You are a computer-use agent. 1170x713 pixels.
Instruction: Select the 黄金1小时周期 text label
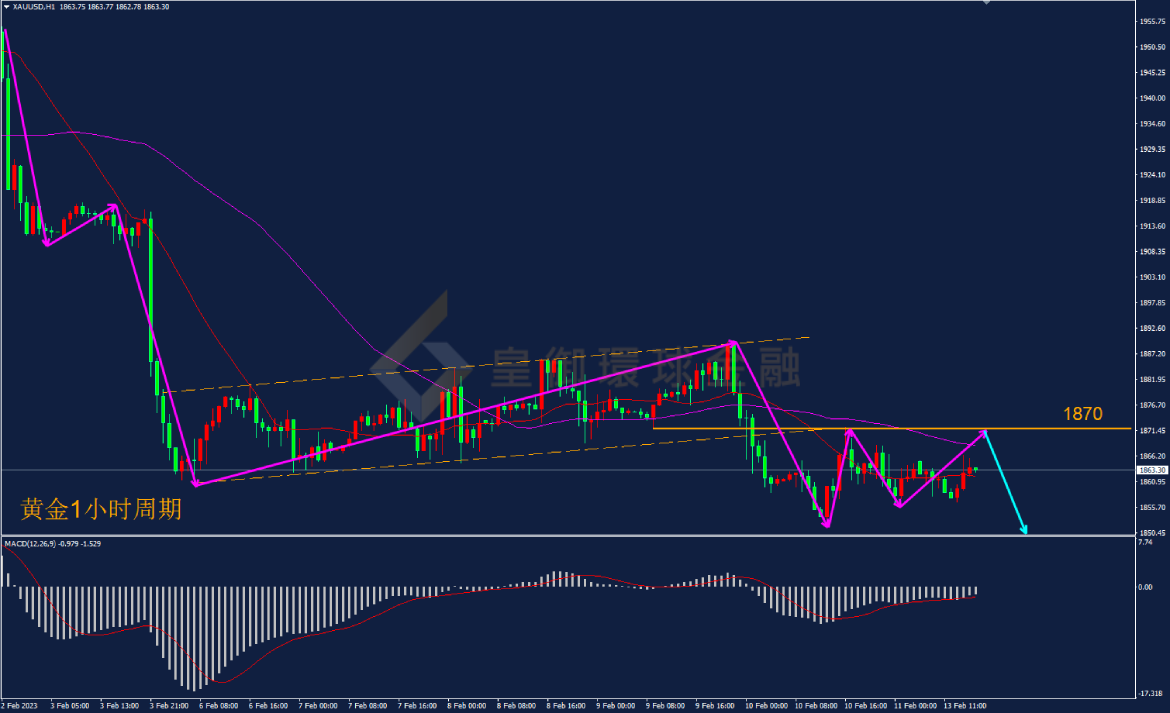(101, 509)
